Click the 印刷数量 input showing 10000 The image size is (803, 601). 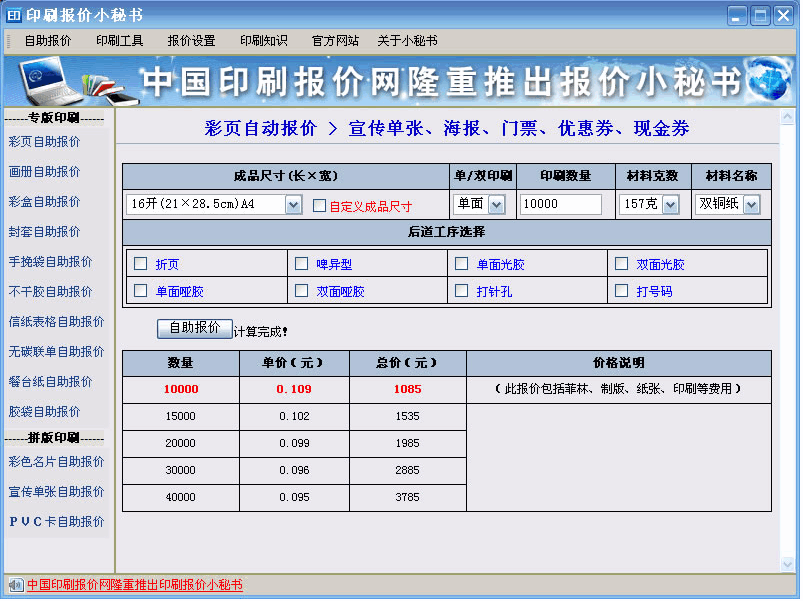pos(560,204)
